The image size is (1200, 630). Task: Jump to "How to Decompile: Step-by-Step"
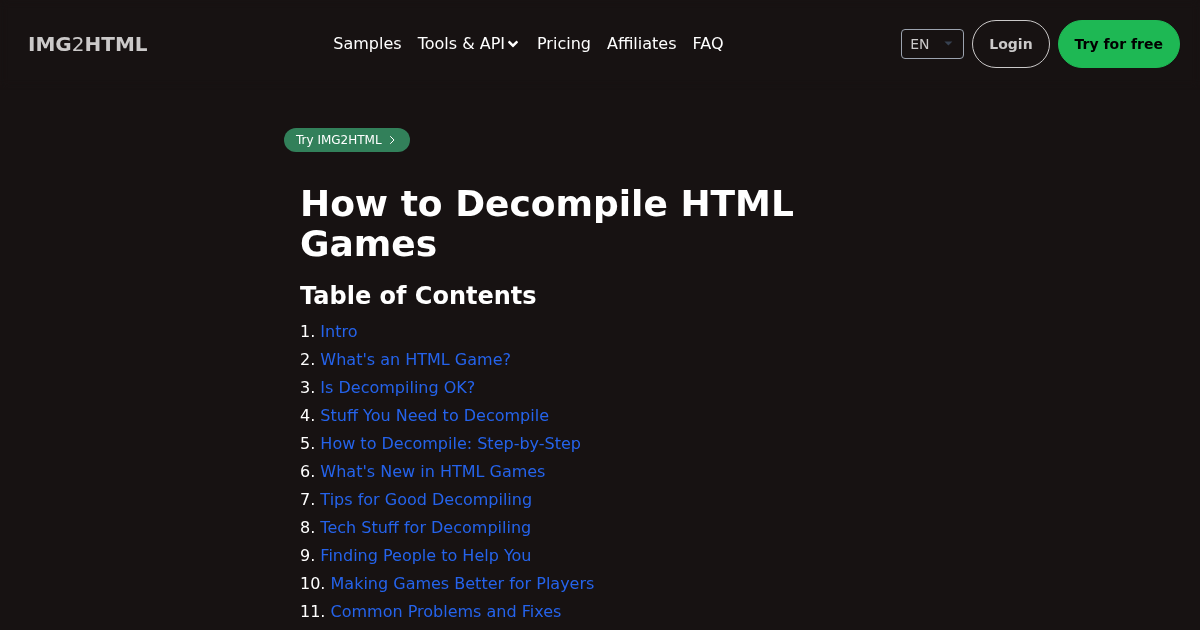point(450,444)
